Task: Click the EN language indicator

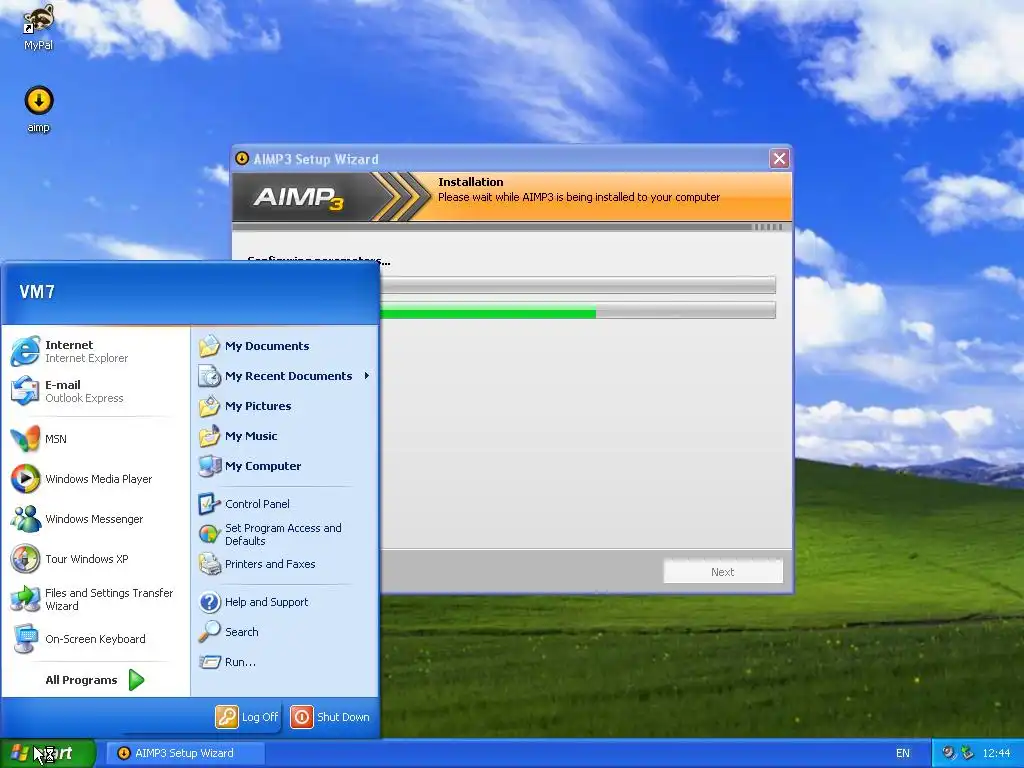Action: tap(903, 753)
